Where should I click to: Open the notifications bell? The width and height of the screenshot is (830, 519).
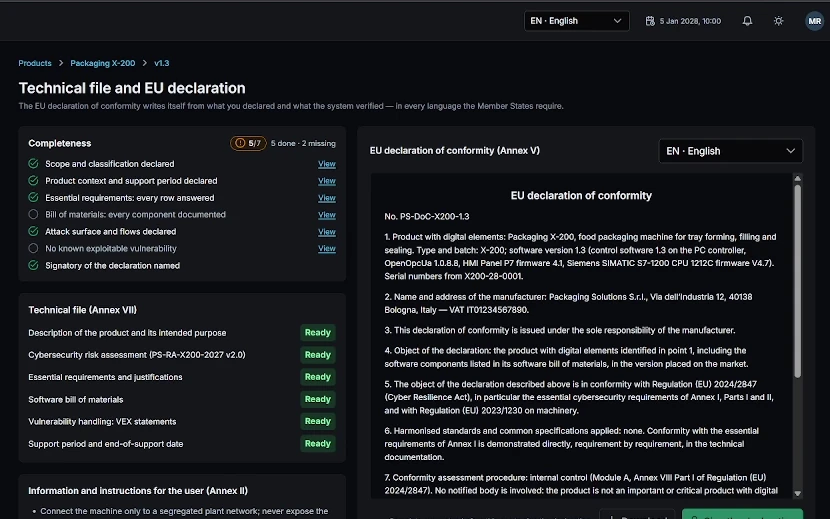click(x=747, y=21)
